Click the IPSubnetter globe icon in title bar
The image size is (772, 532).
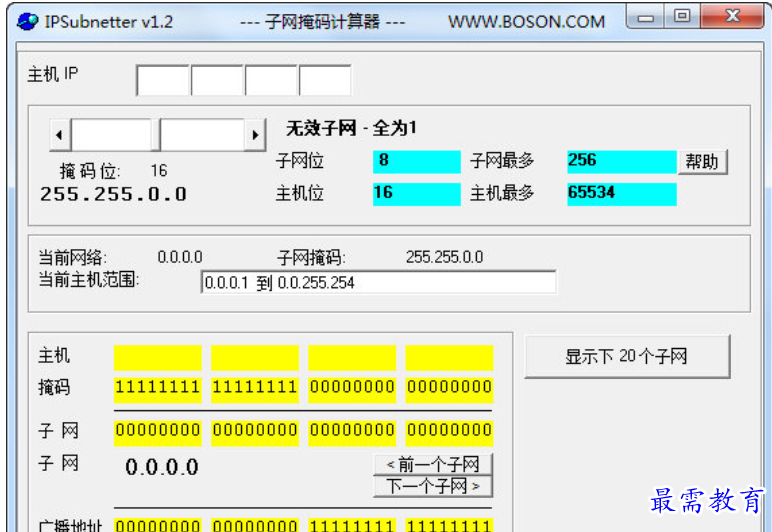(x=27, y=21)
